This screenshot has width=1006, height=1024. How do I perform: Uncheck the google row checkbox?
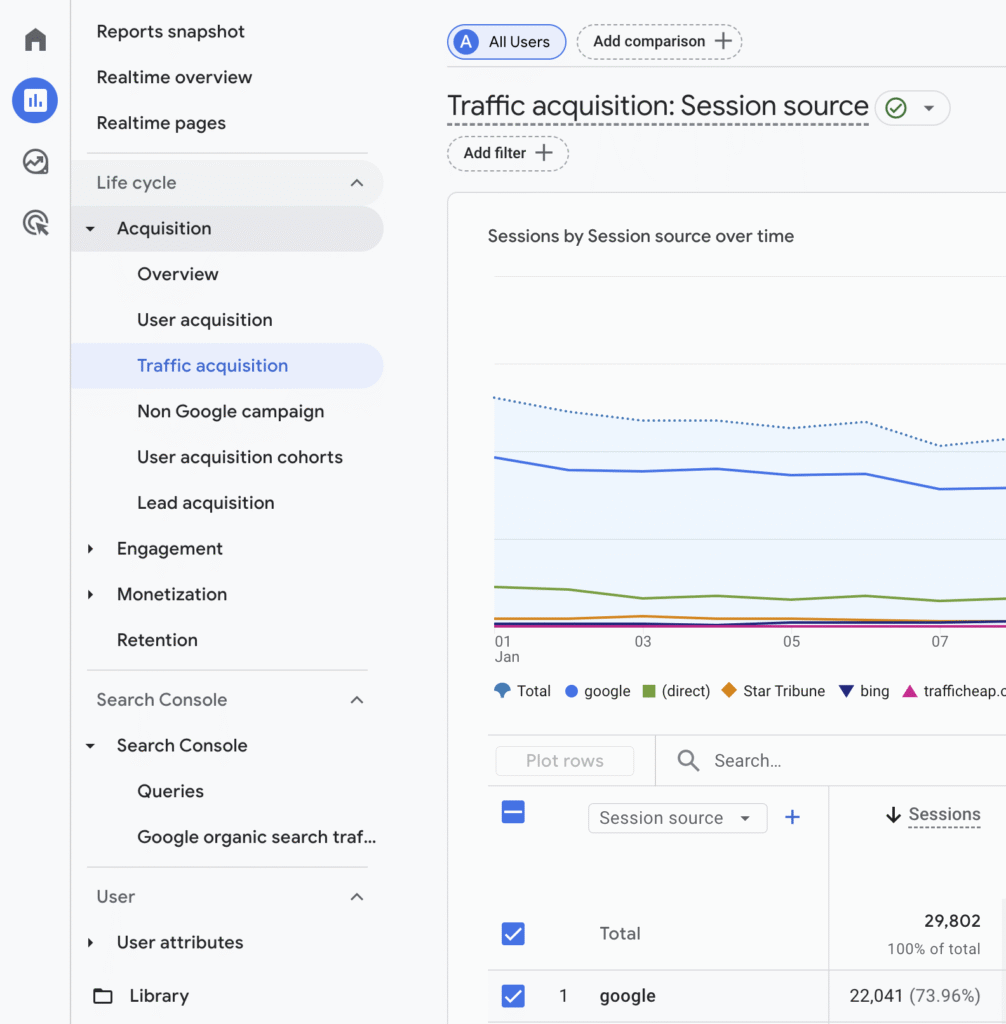click(x=513, y=996)
